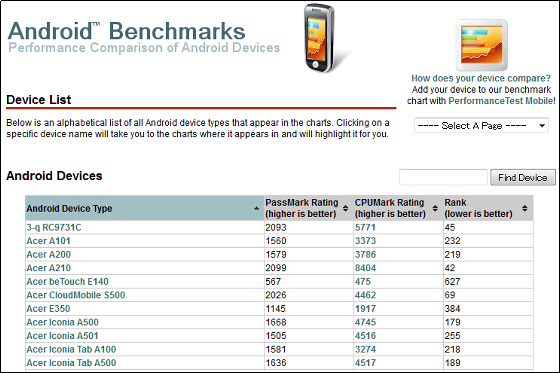Select Rank value 45
560x373 pixels.
450,228
